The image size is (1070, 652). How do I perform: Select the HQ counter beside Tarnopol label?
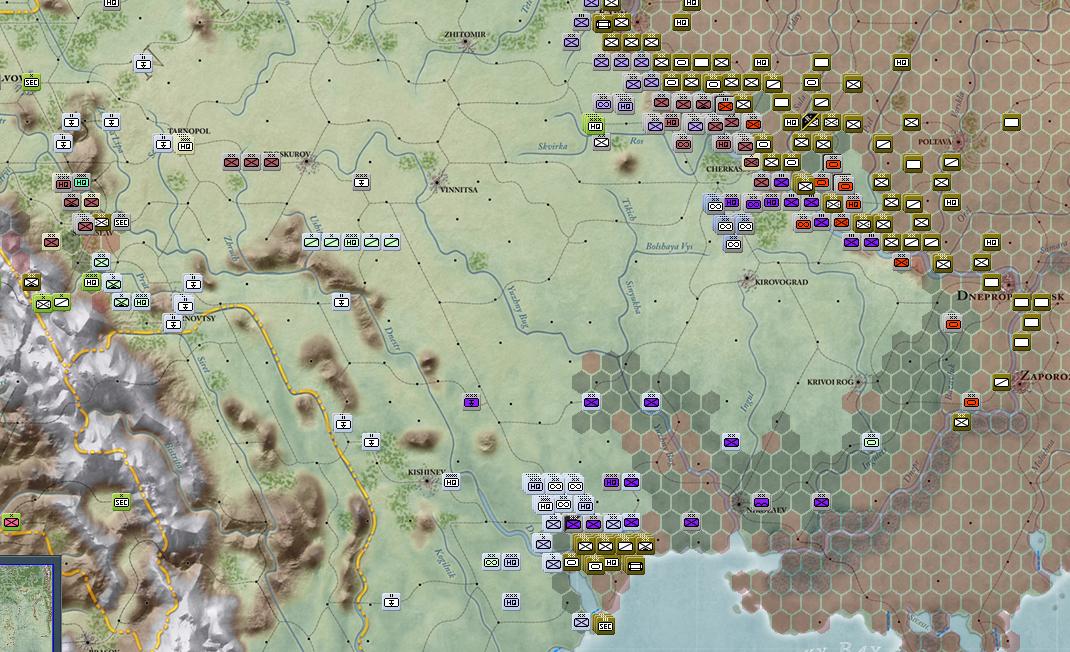185,146
